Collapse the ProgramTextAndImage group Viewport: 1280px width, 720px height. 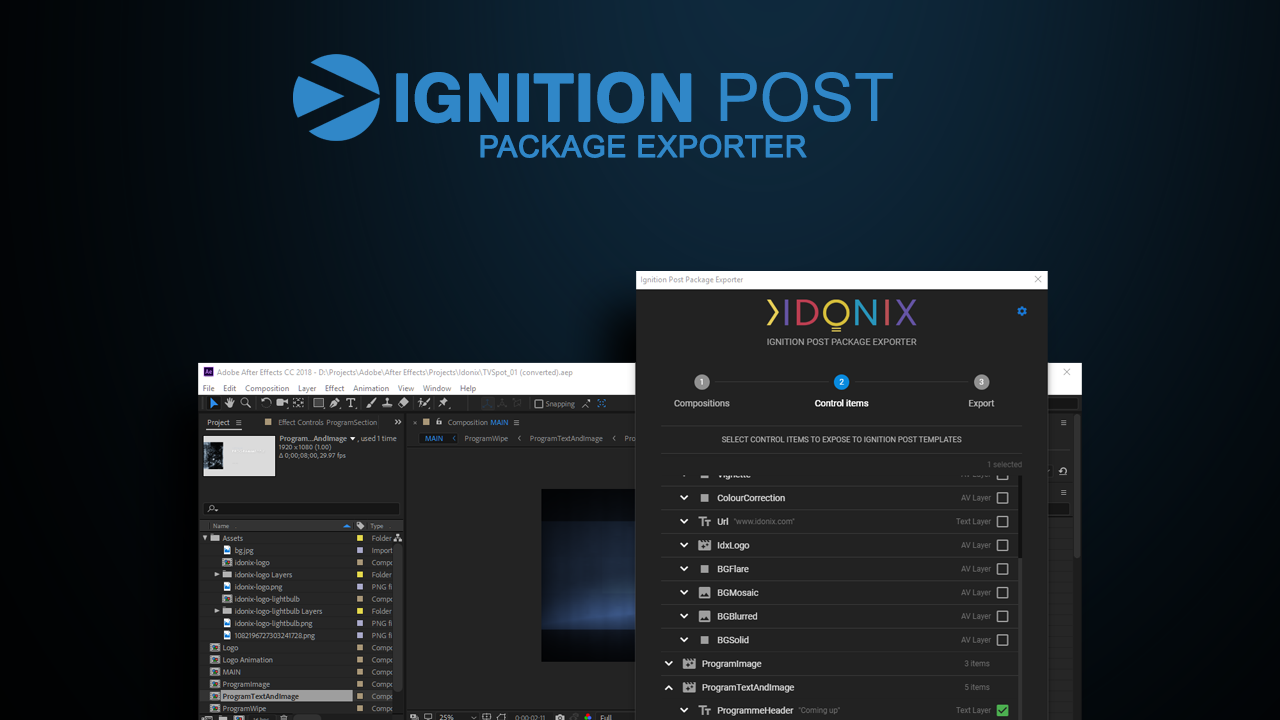coord(669,687)
